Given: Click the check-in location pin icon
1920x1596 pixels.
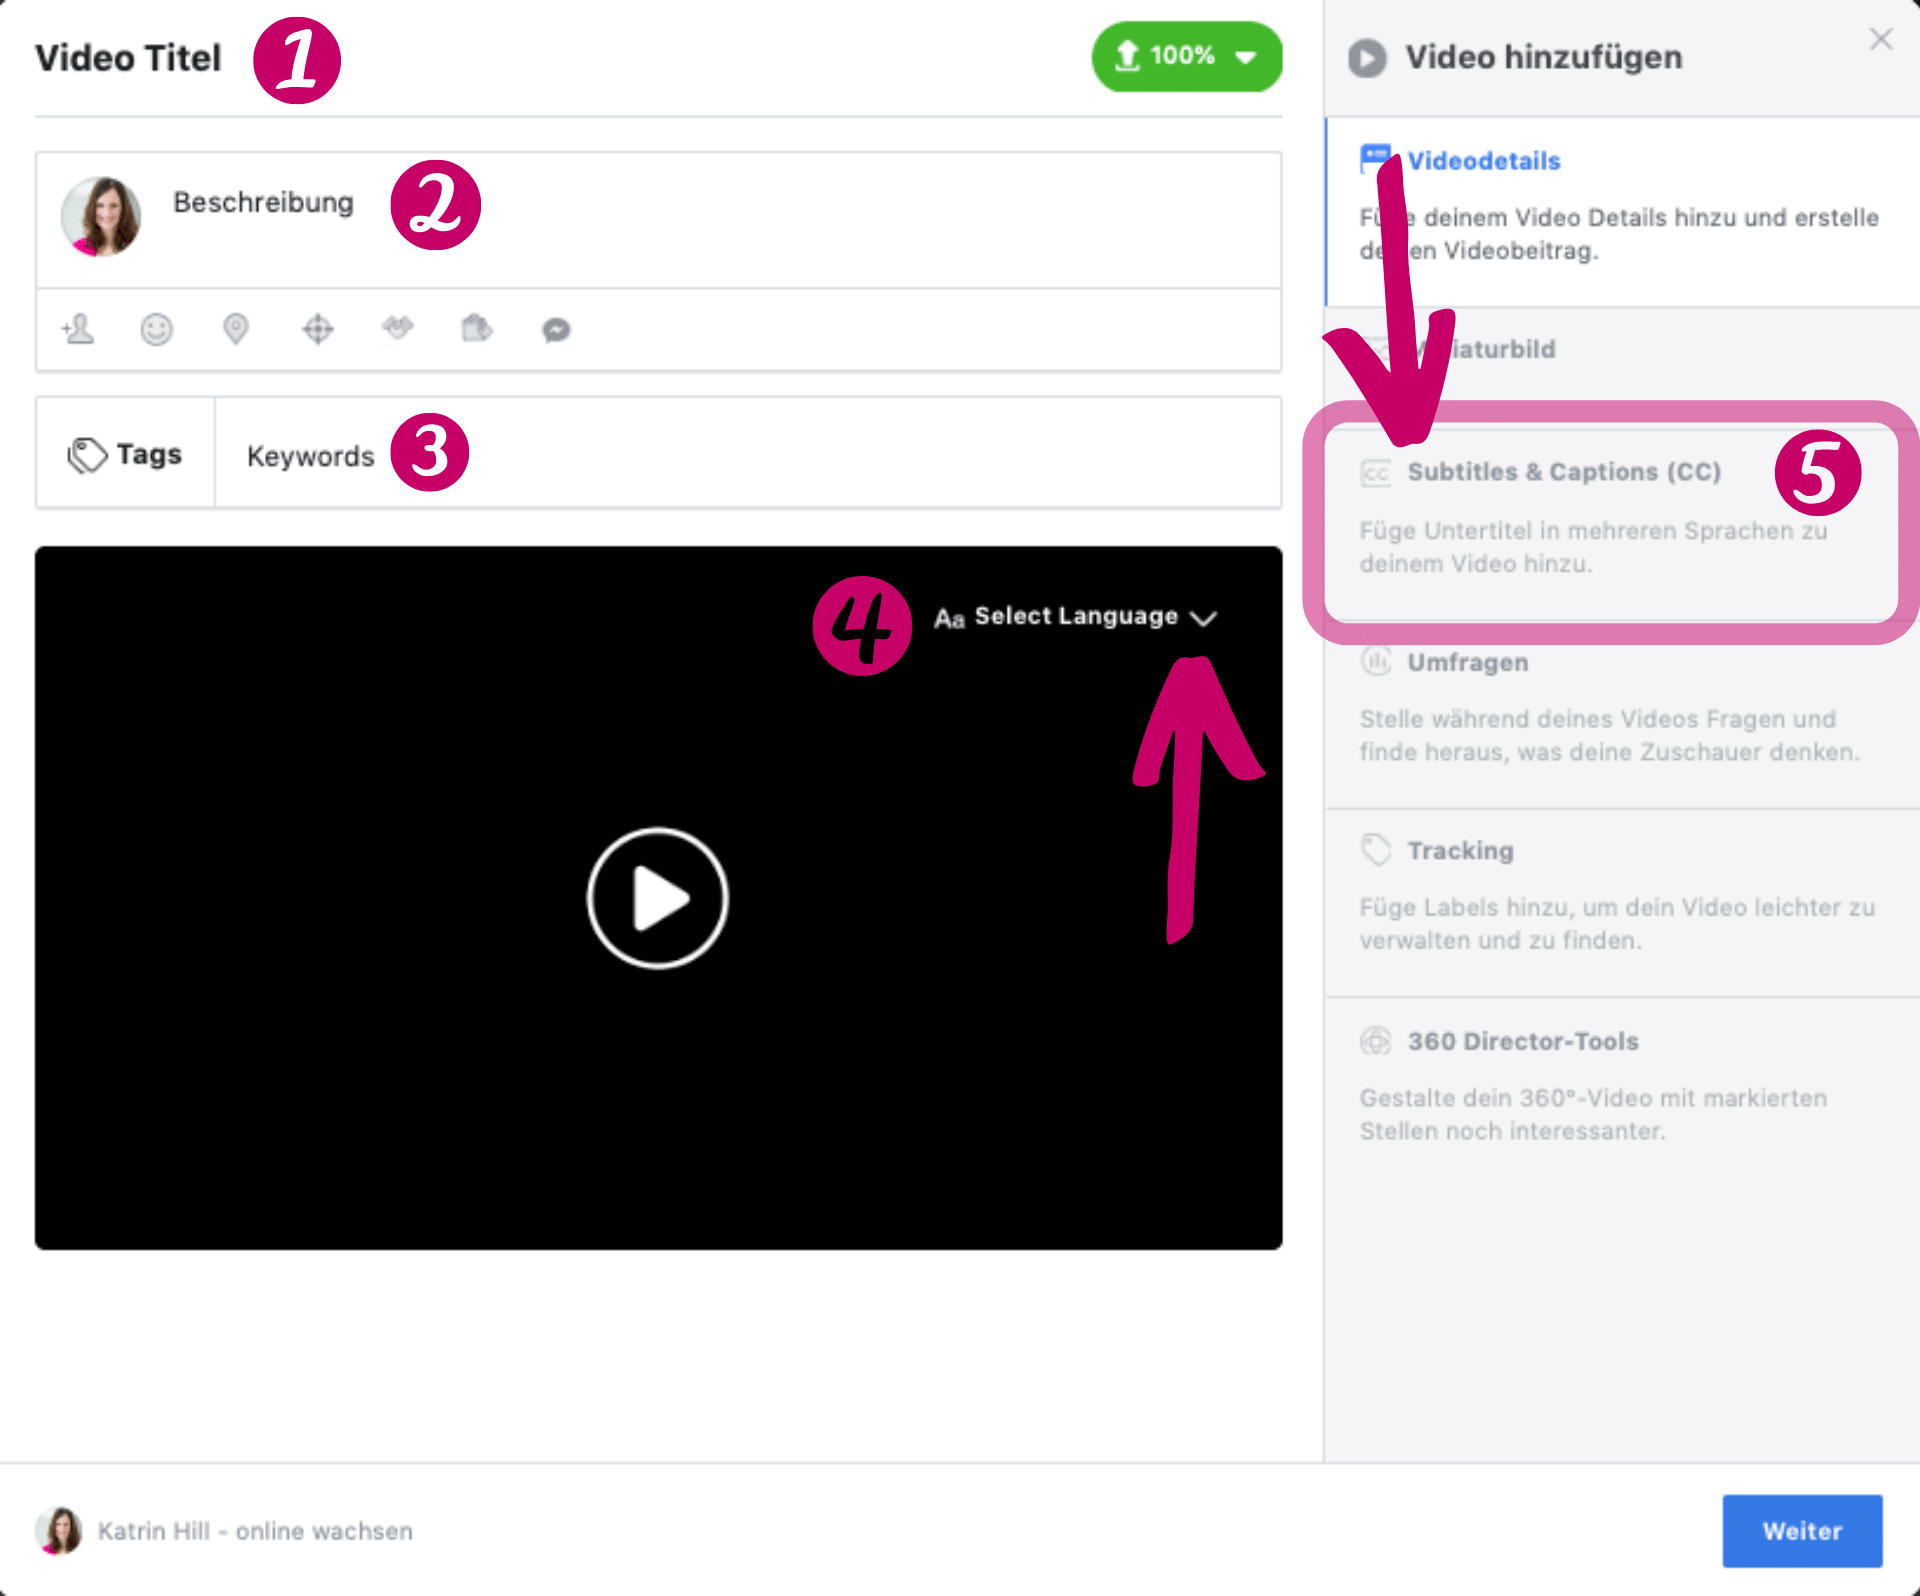Looking at the screenshot, I should pos(236,329).
